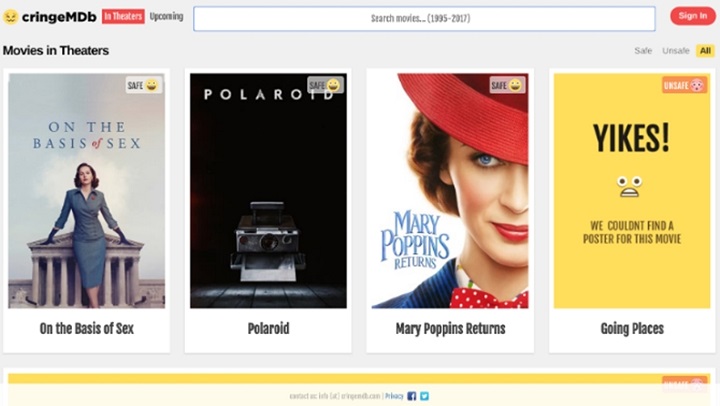Open the Polaroid movie poster
Image resolution: width=720 pixels, height=406 pixels.
point(268,190)
